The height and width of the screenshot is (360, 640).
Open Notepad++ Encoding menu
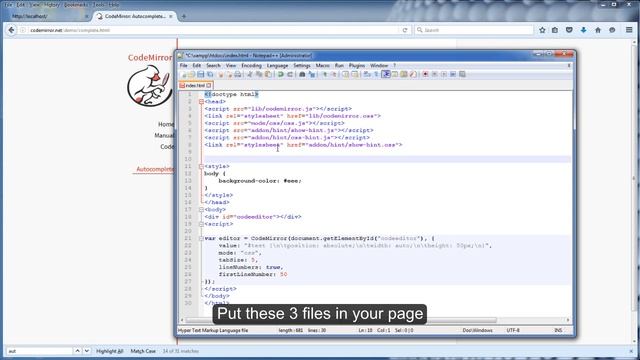[x=251, y=65]
